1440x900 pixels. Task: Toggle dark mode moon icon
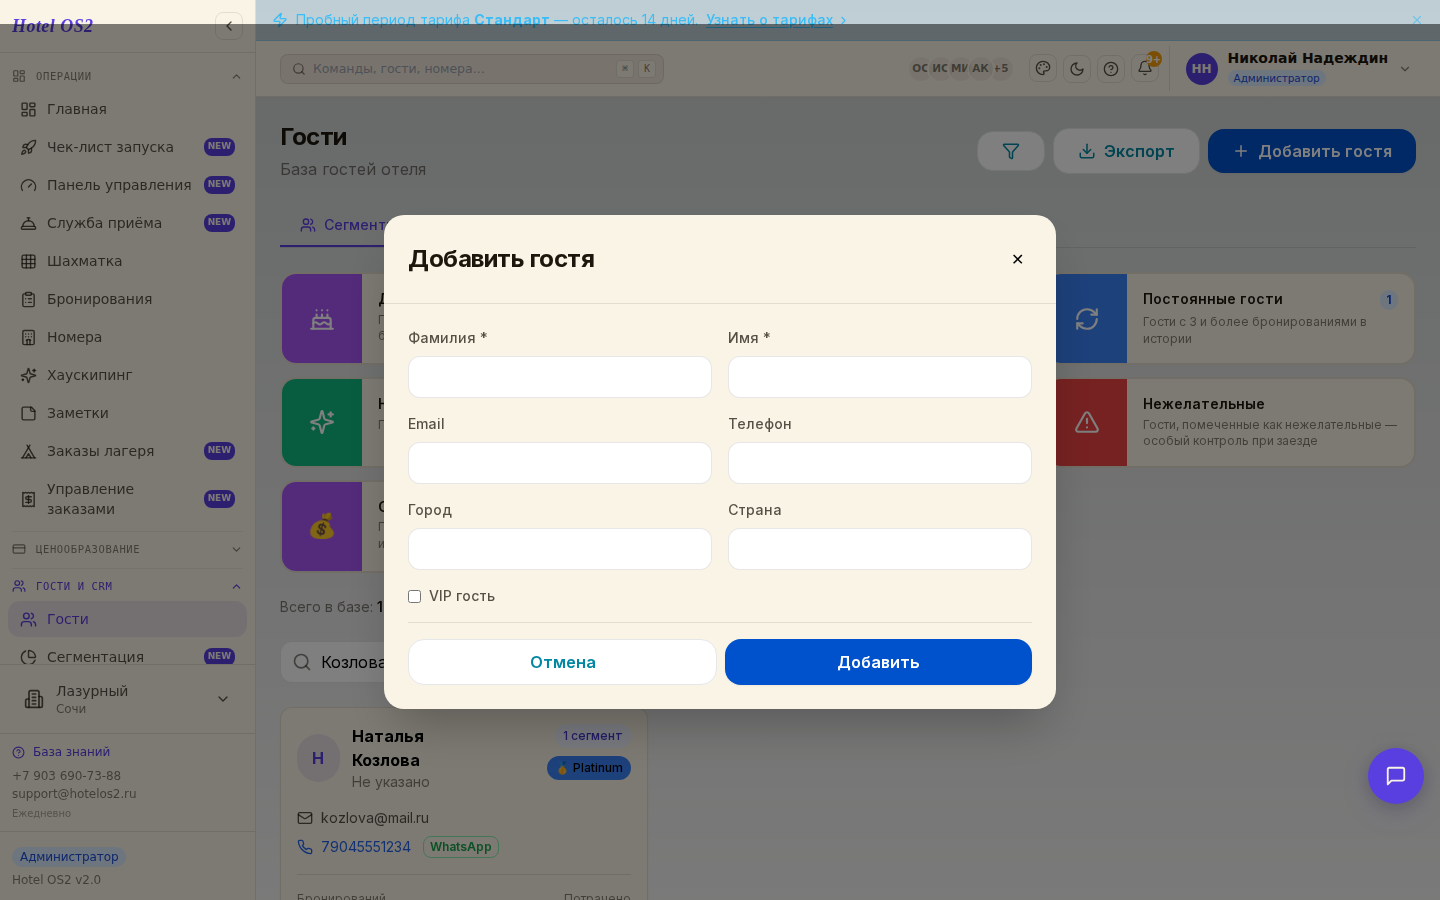1077,69
